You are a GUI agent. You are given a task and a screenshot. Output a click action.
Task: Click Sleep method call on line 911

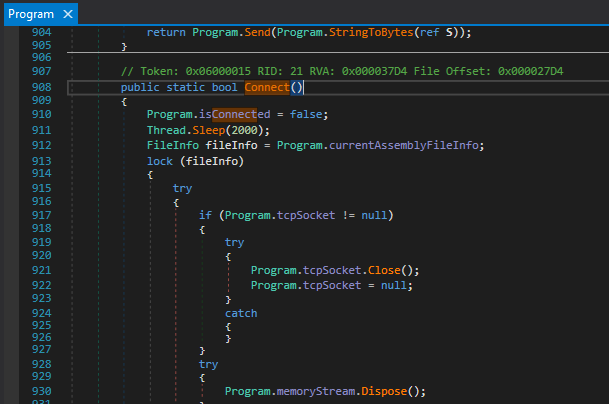coord(209,130)
